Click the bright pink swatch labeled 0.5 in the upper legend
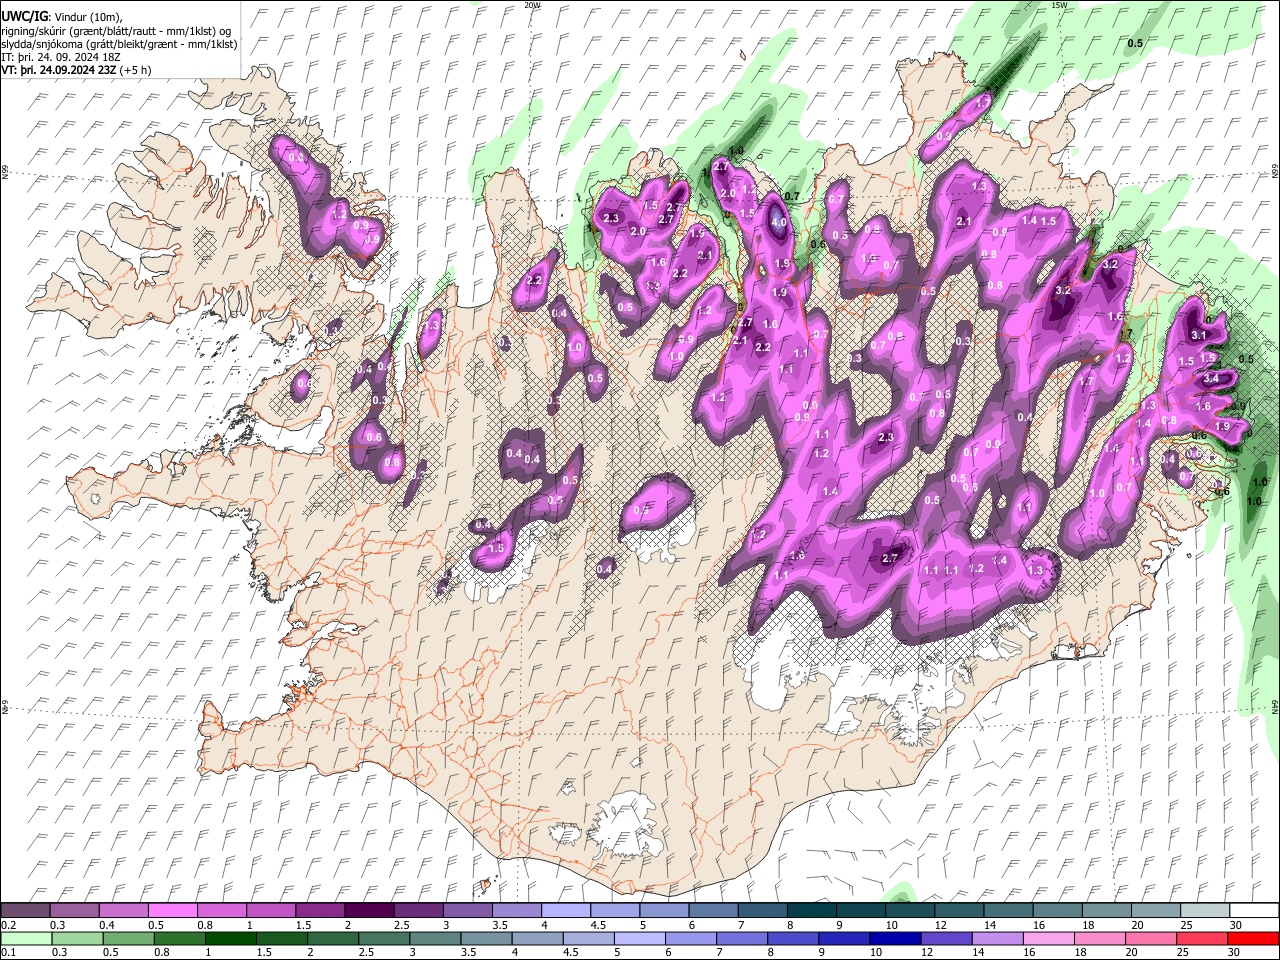1280x960 pixels. coord(172,911)
